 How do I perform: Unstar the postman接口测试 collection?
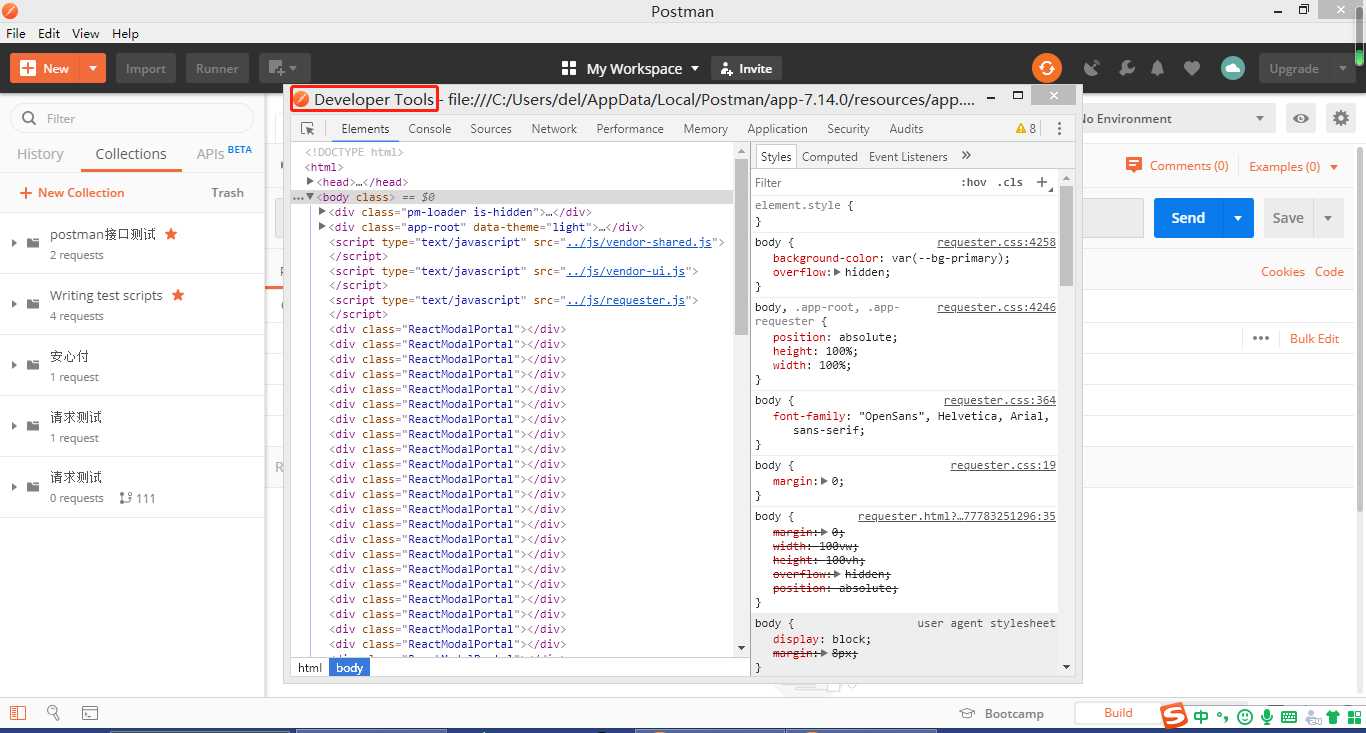(171, 233)
